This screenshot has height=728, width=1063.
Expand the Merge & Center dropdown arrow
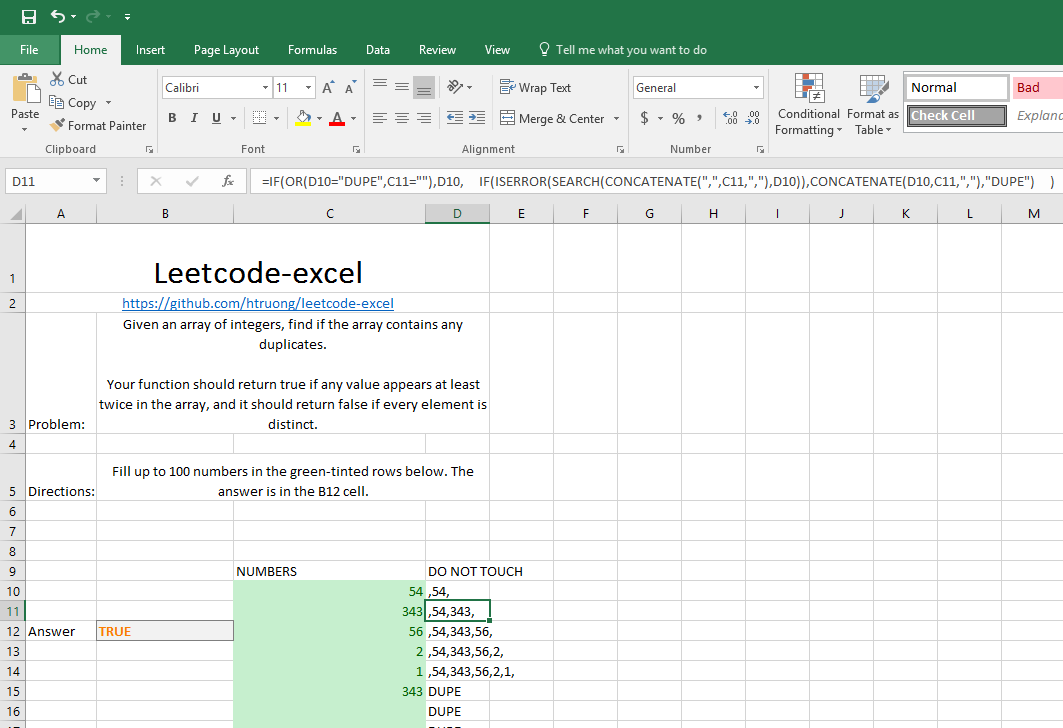tap(616, 118)
